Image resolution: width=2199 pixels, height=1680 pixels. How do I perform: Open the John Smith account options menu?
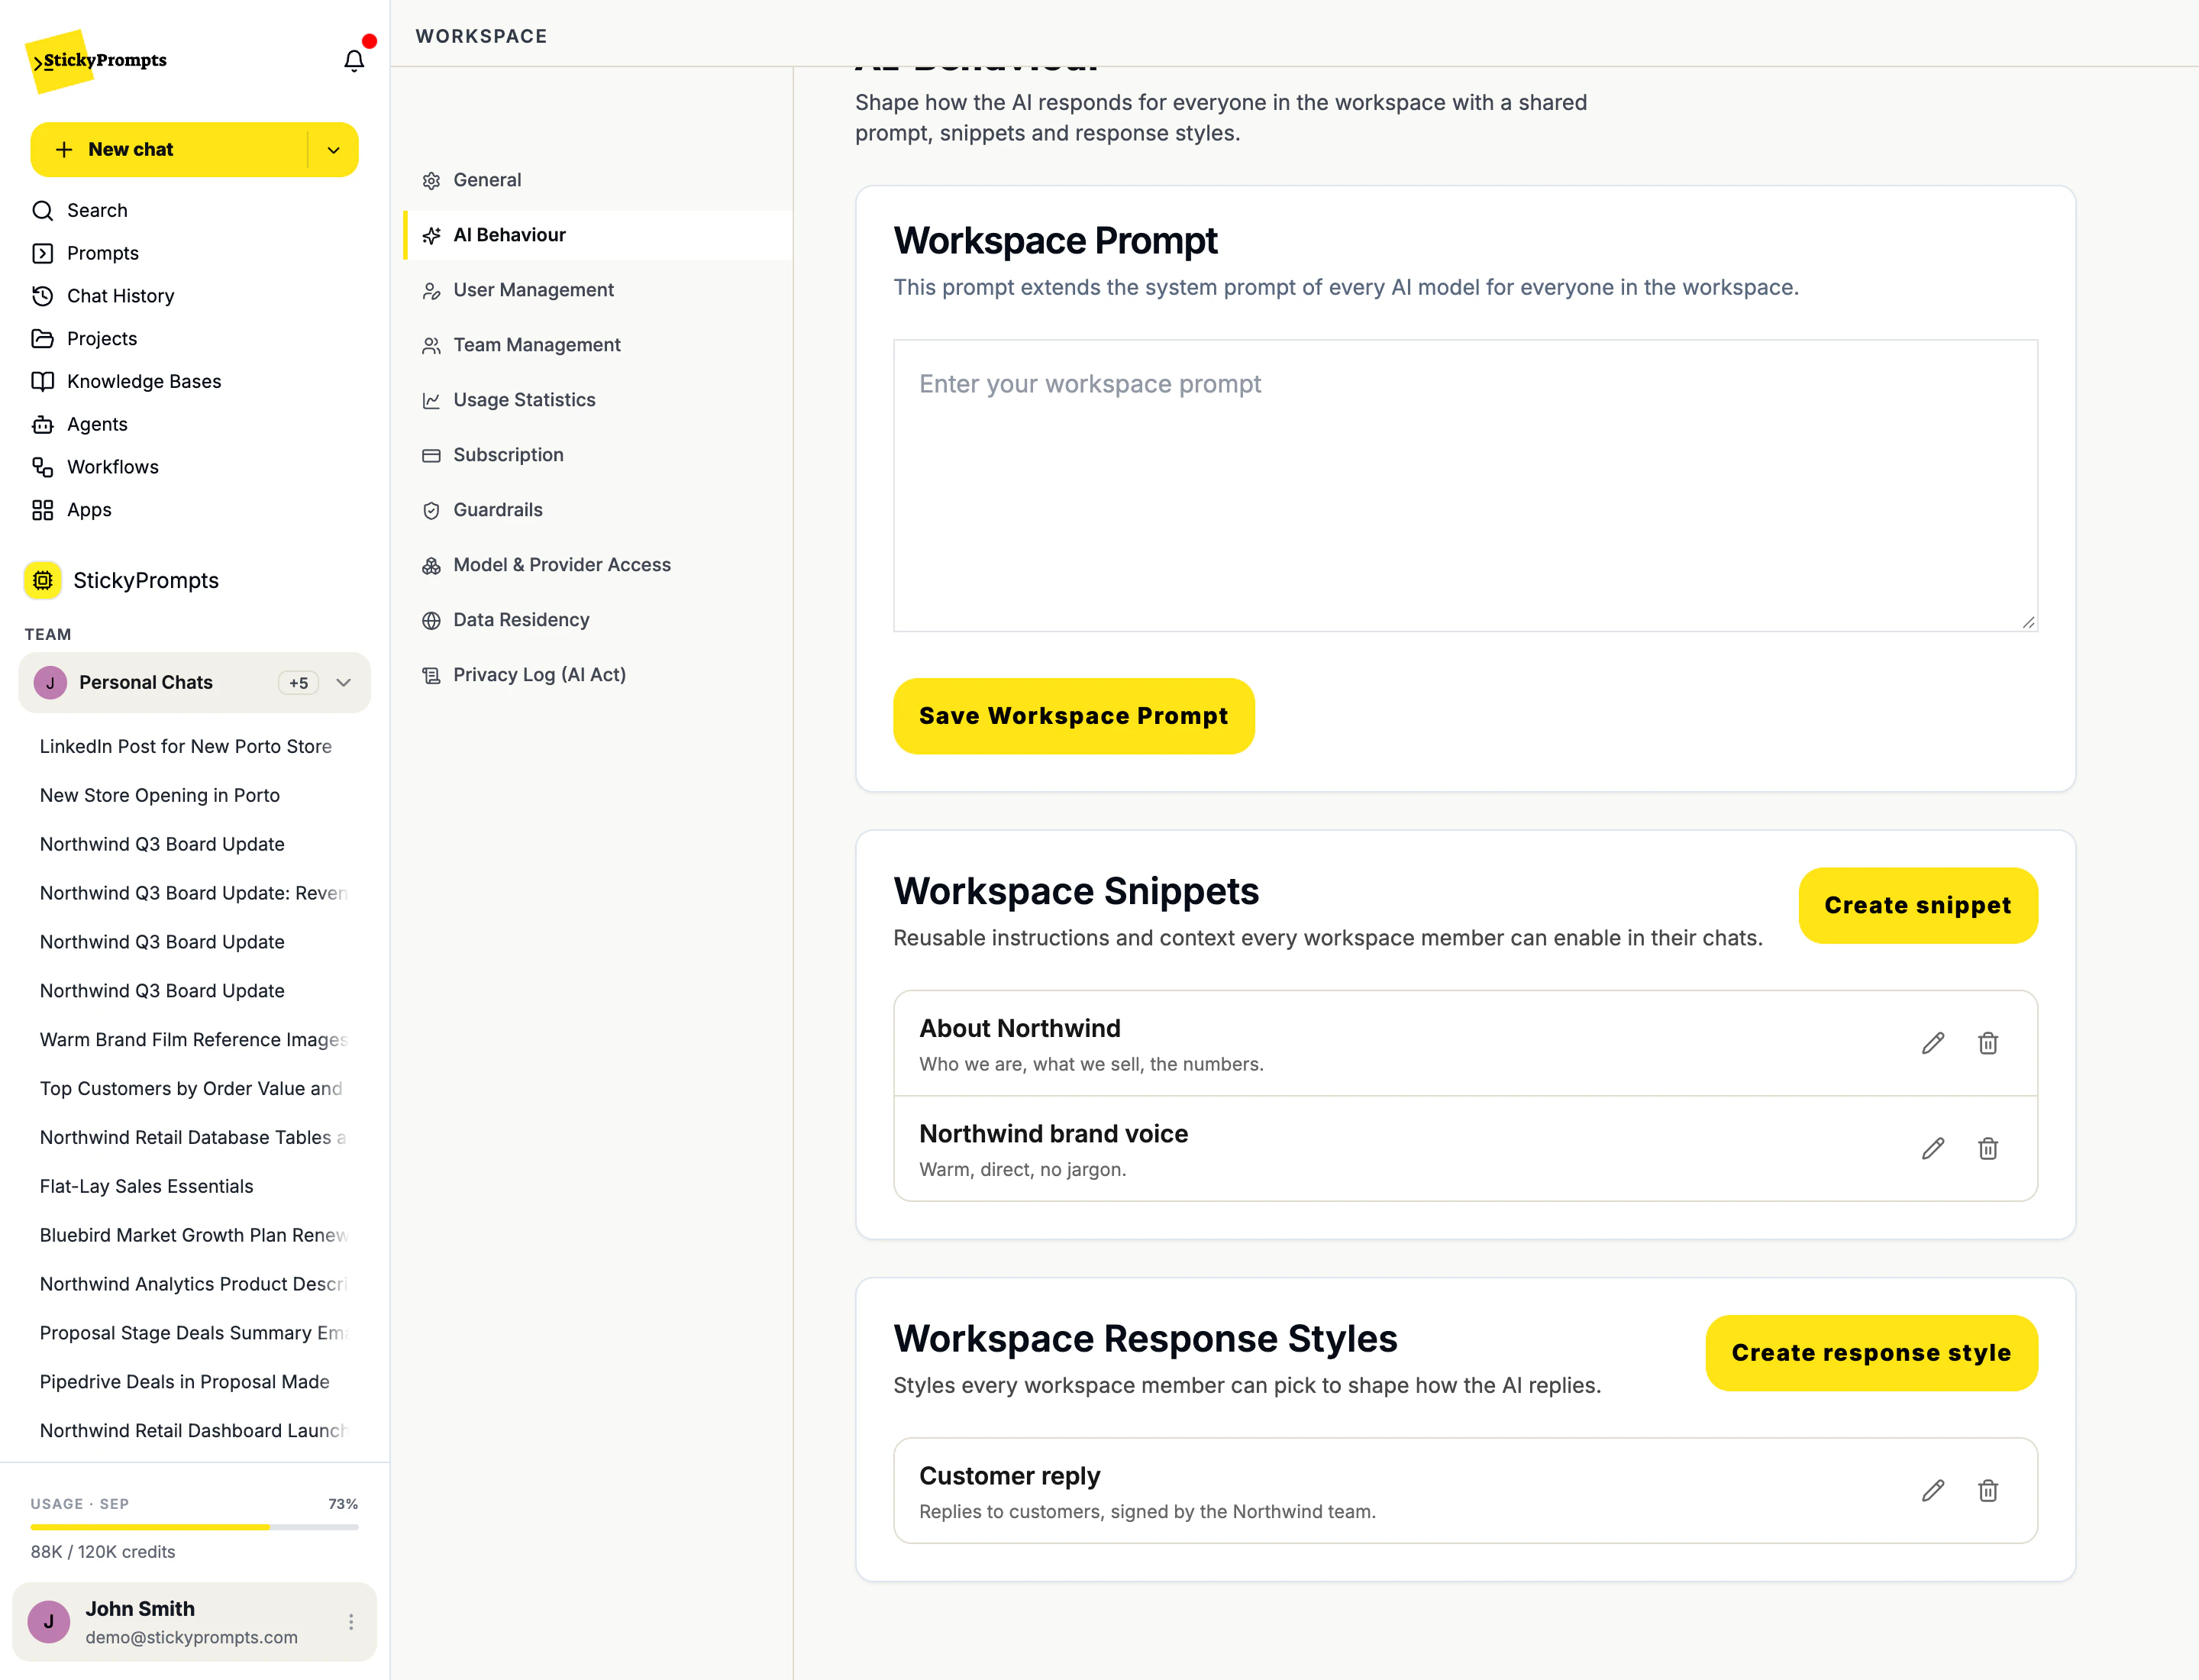tap(351, 1621)
